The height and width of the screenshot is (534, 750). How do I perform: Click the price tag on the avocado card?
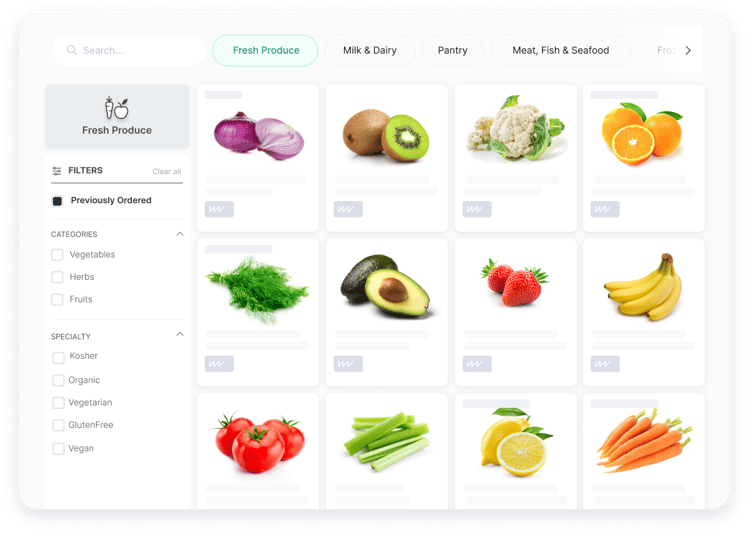point(348,364)
